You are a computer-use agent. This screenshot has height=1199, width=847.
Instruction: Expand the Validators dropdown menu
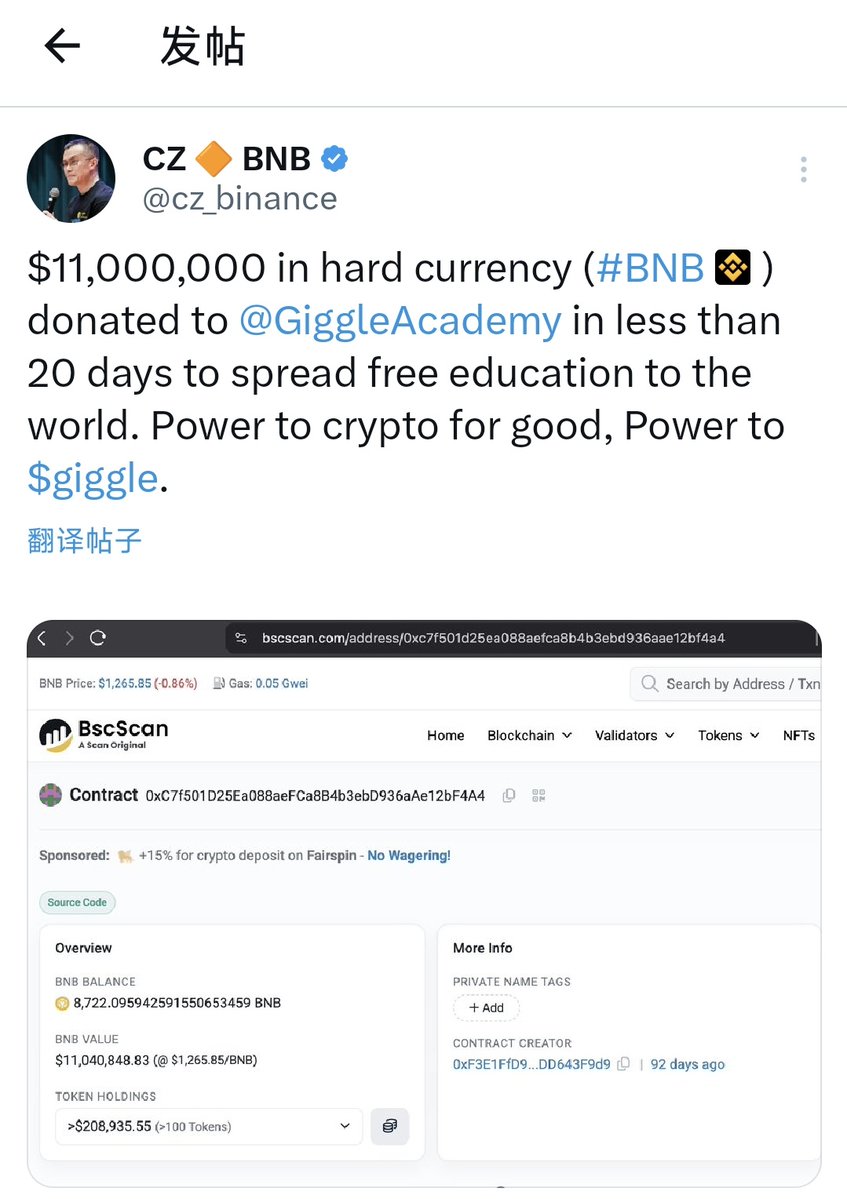point(634,735)
